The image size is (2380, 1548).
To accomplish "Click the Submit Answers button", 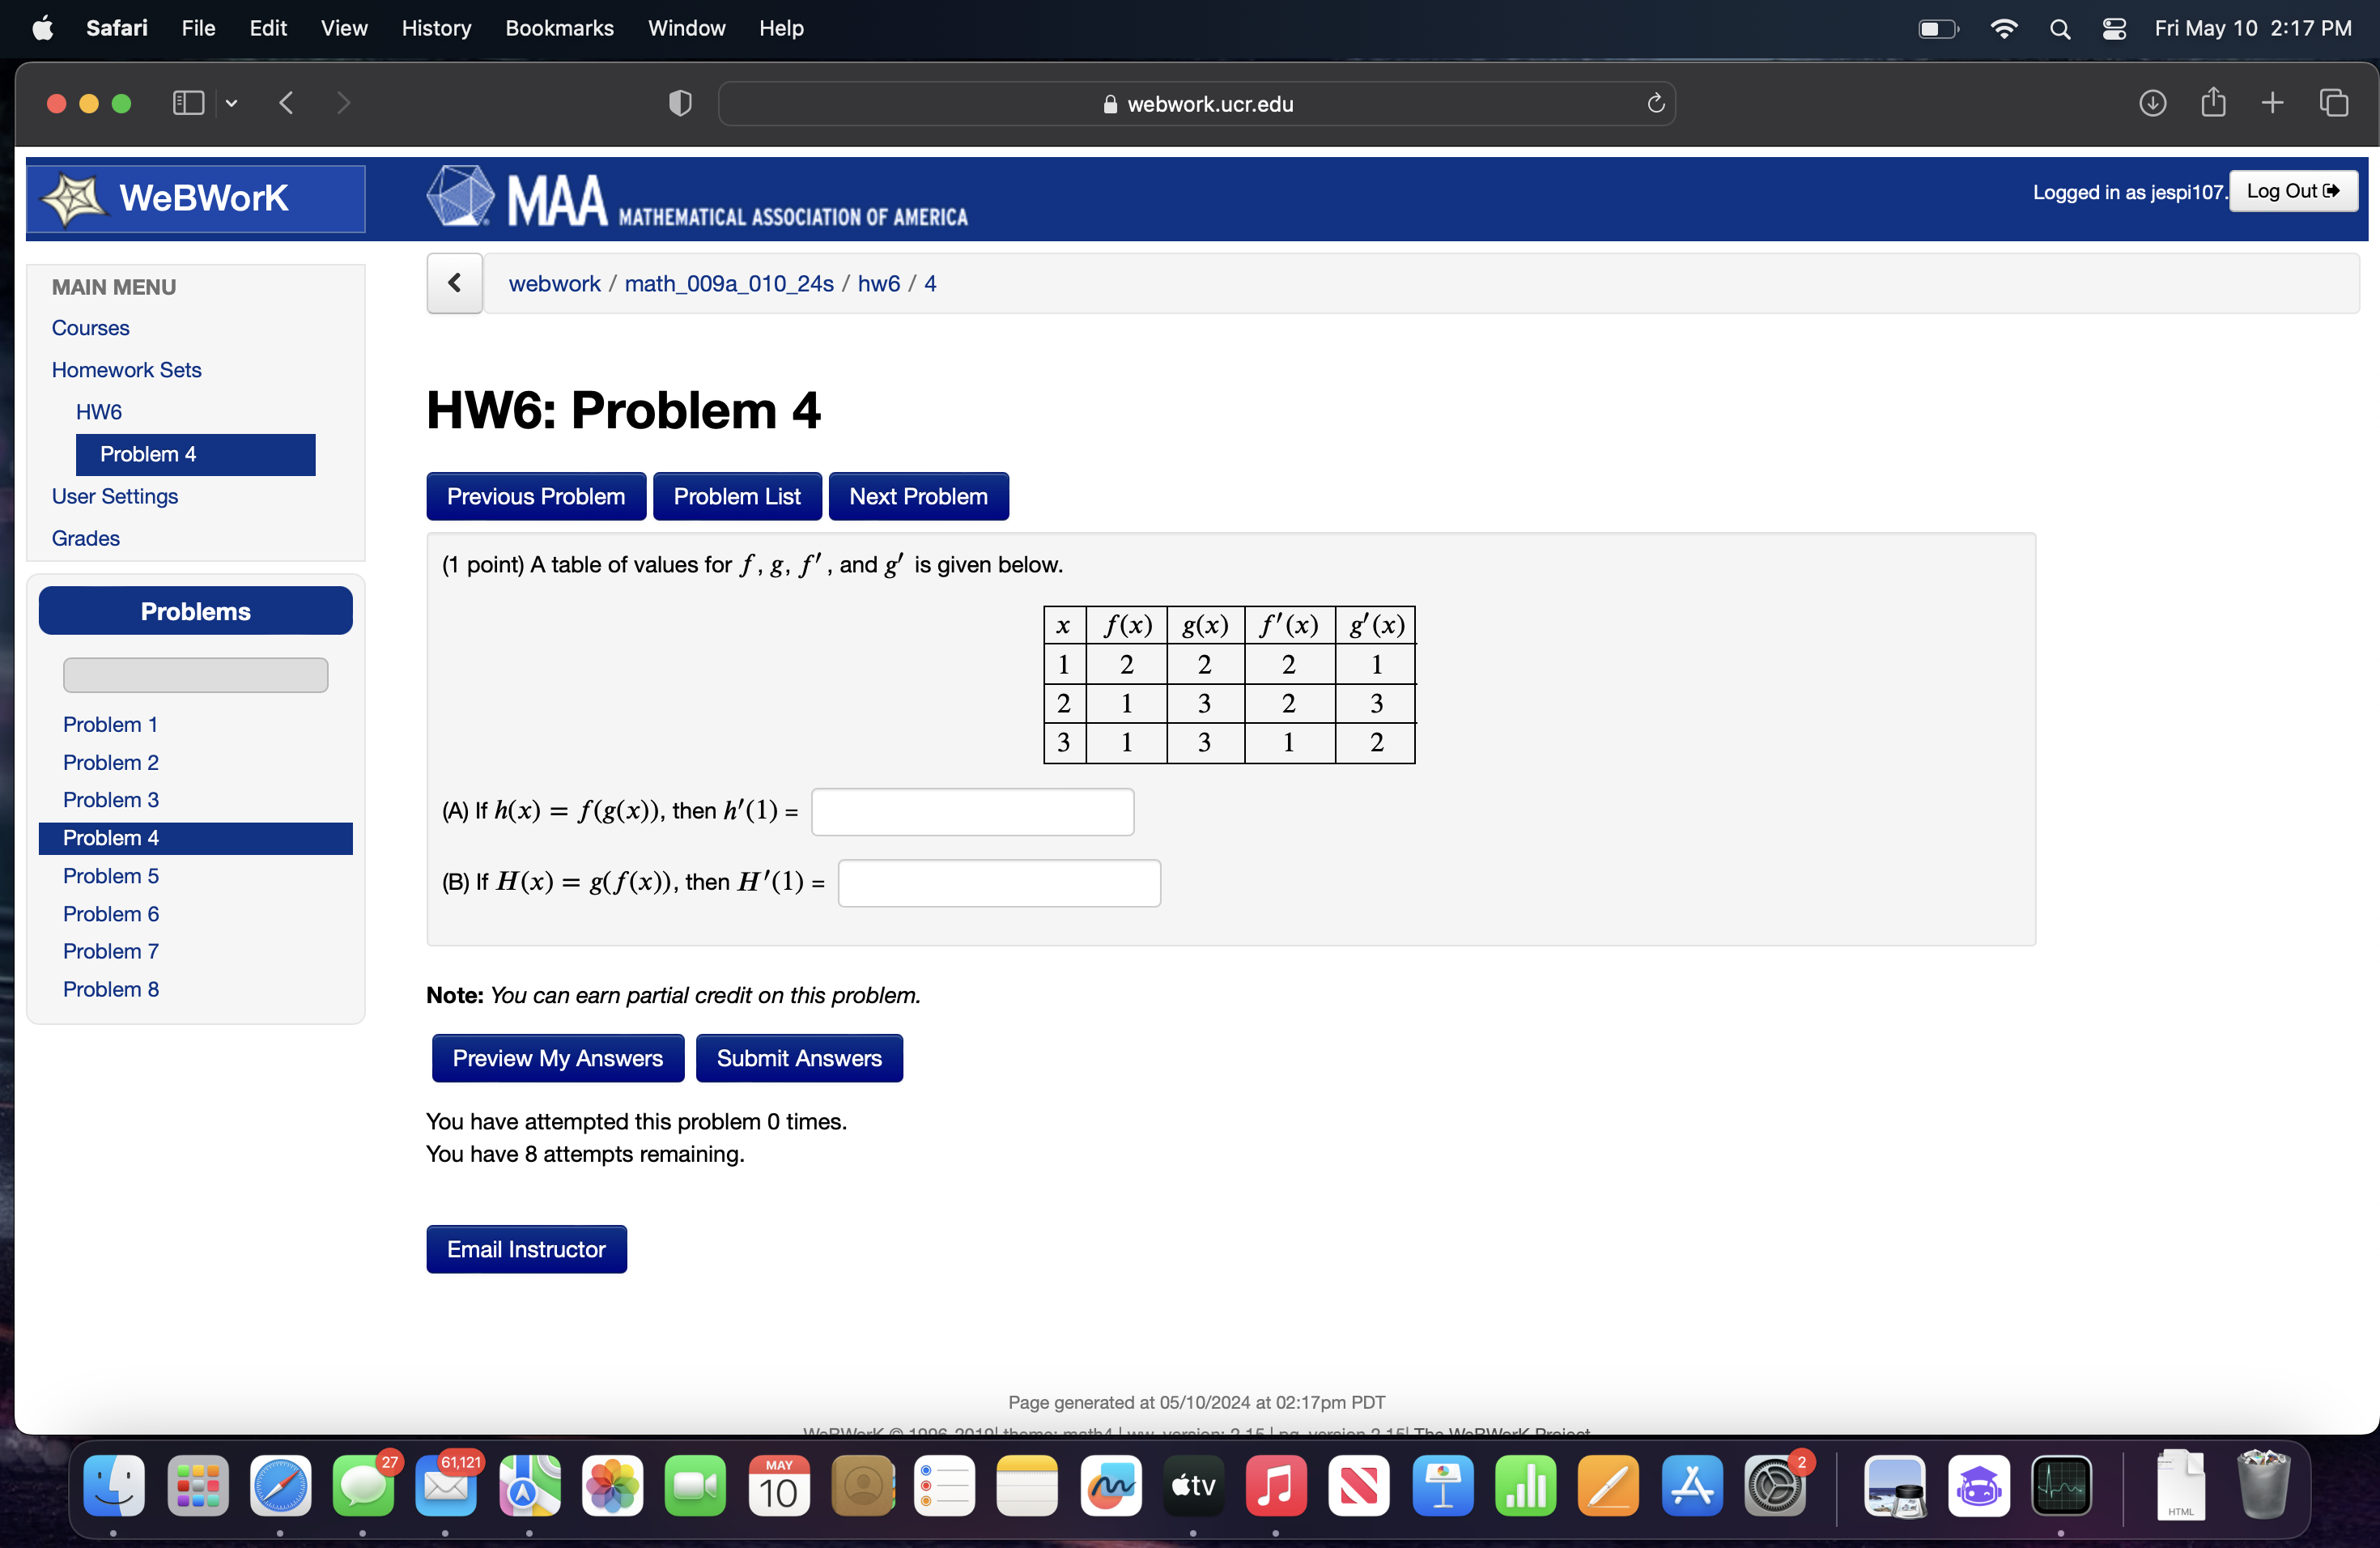I will [x=799, y=1058].
